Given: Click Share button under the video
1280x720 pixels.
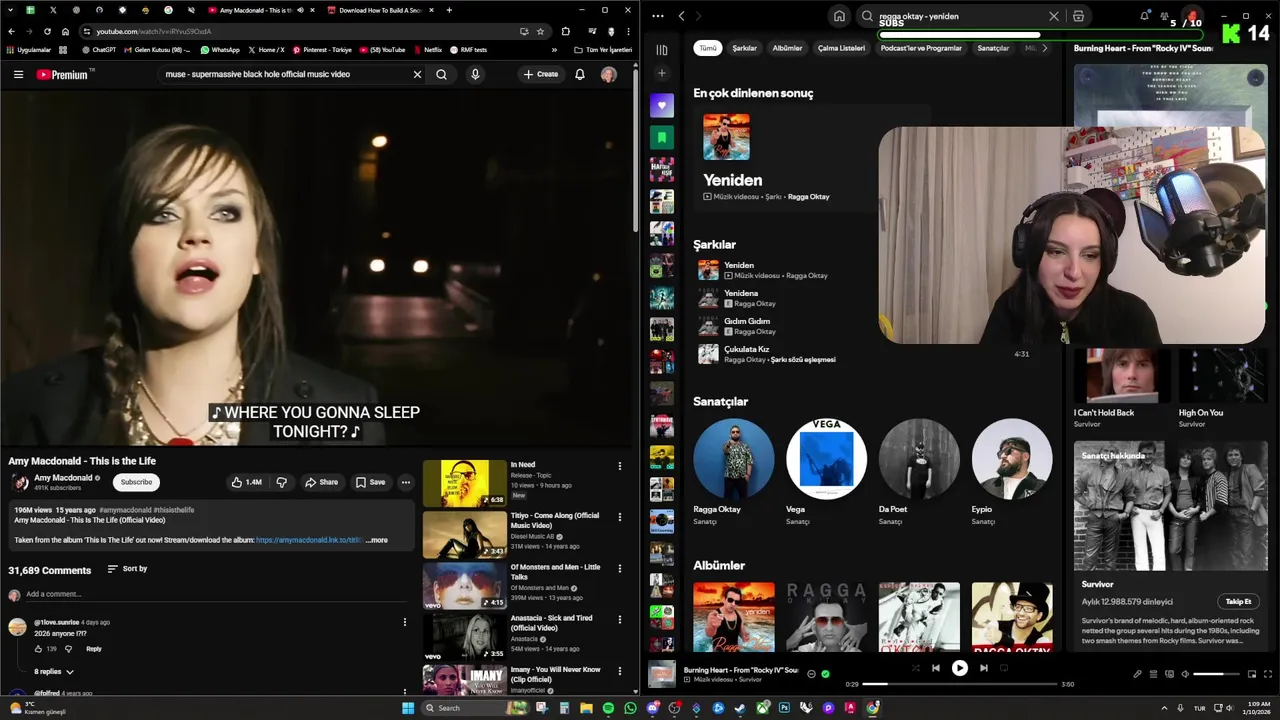Looking at the screenshot, I should pyautogui.click(x=321, y=482).
